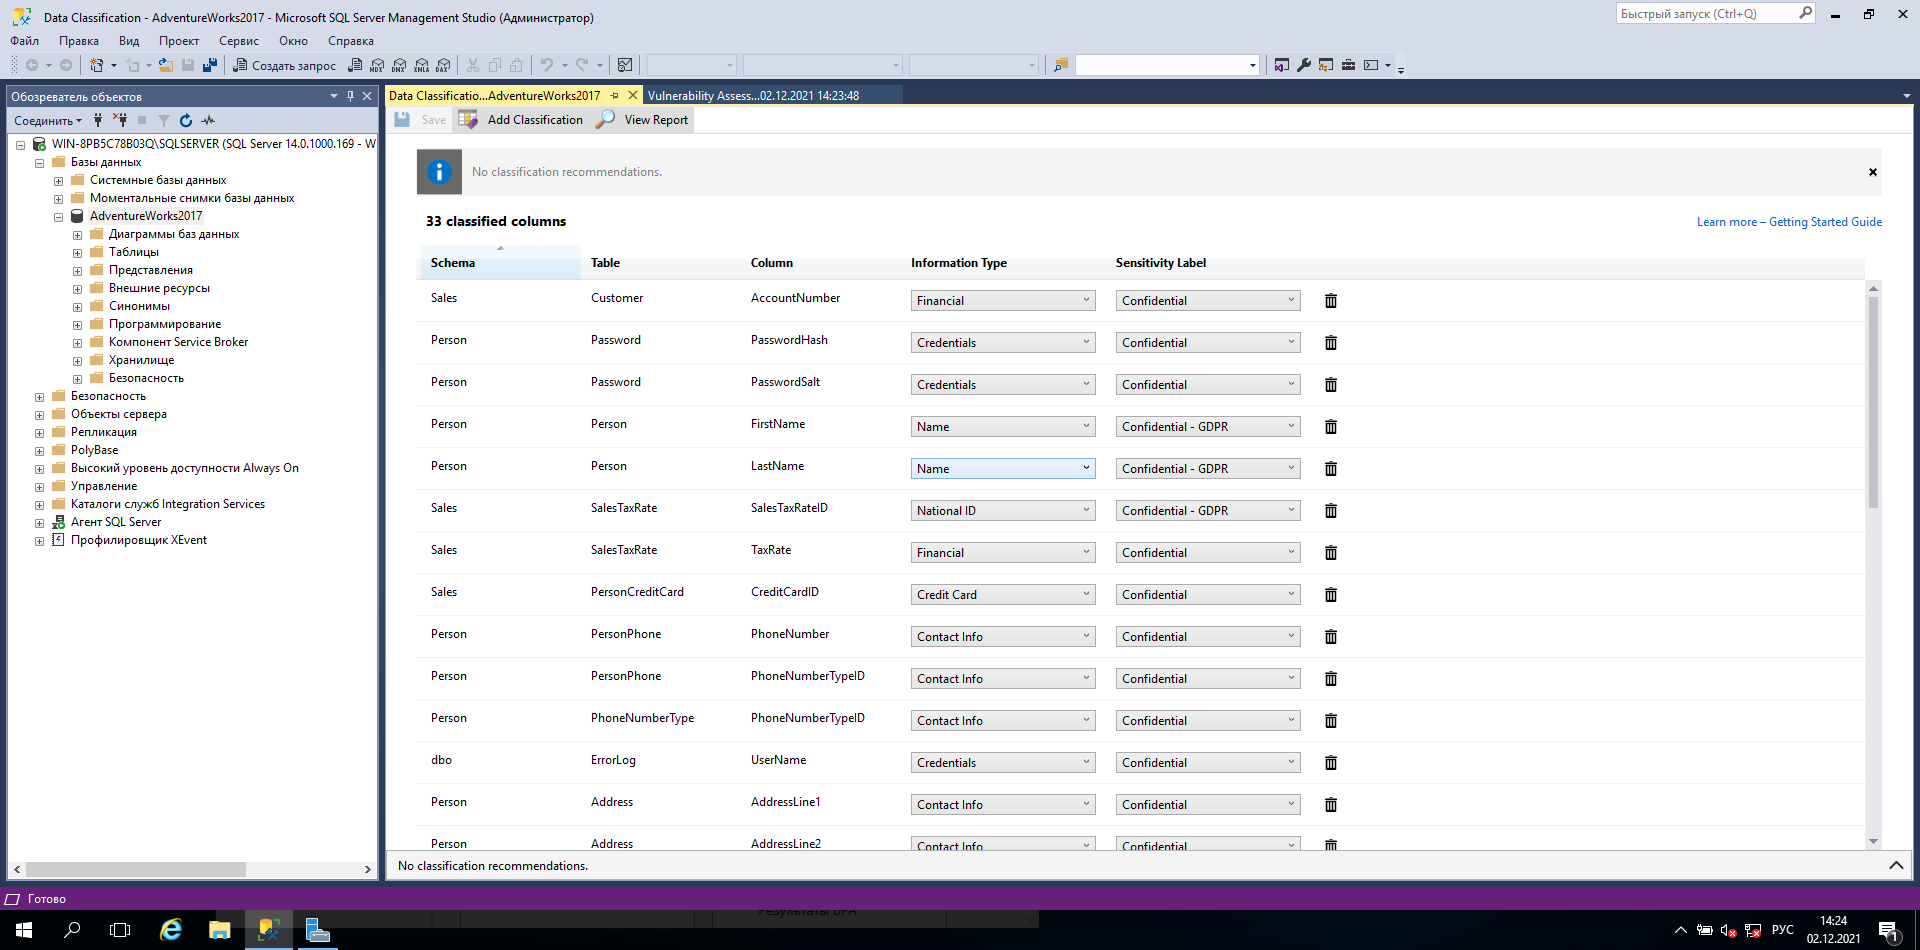
Task: Open the Файл menu
Action: click(24, 41)
